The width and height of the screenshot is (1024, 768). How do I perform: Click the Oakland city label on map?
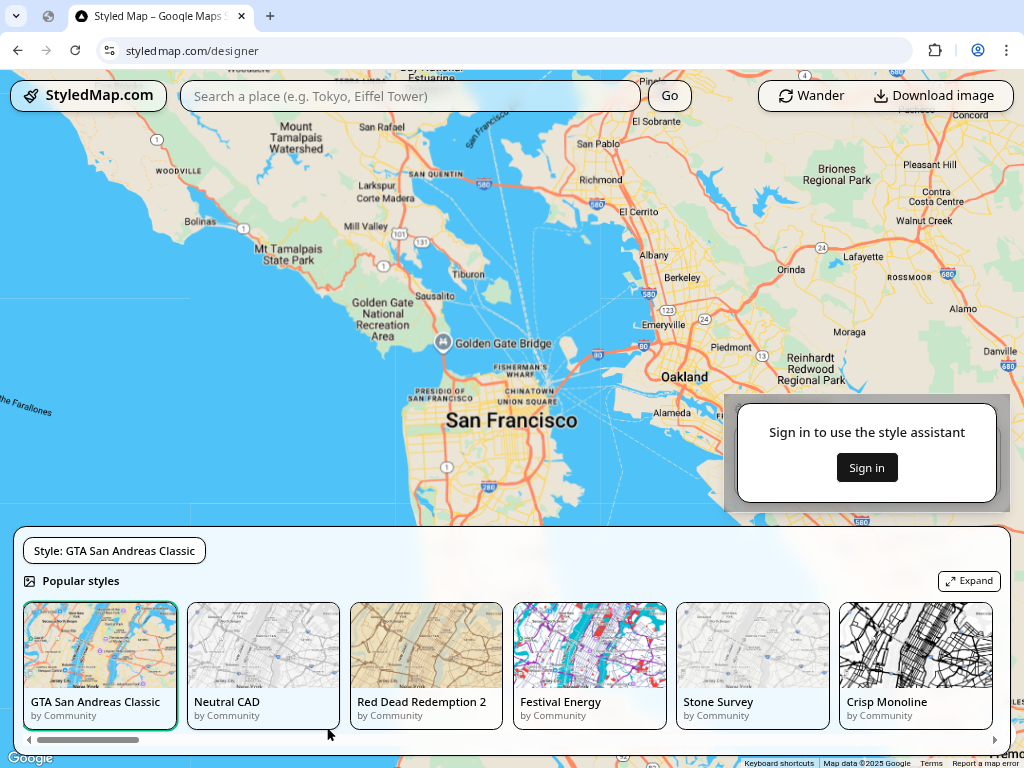click(684, 377)
